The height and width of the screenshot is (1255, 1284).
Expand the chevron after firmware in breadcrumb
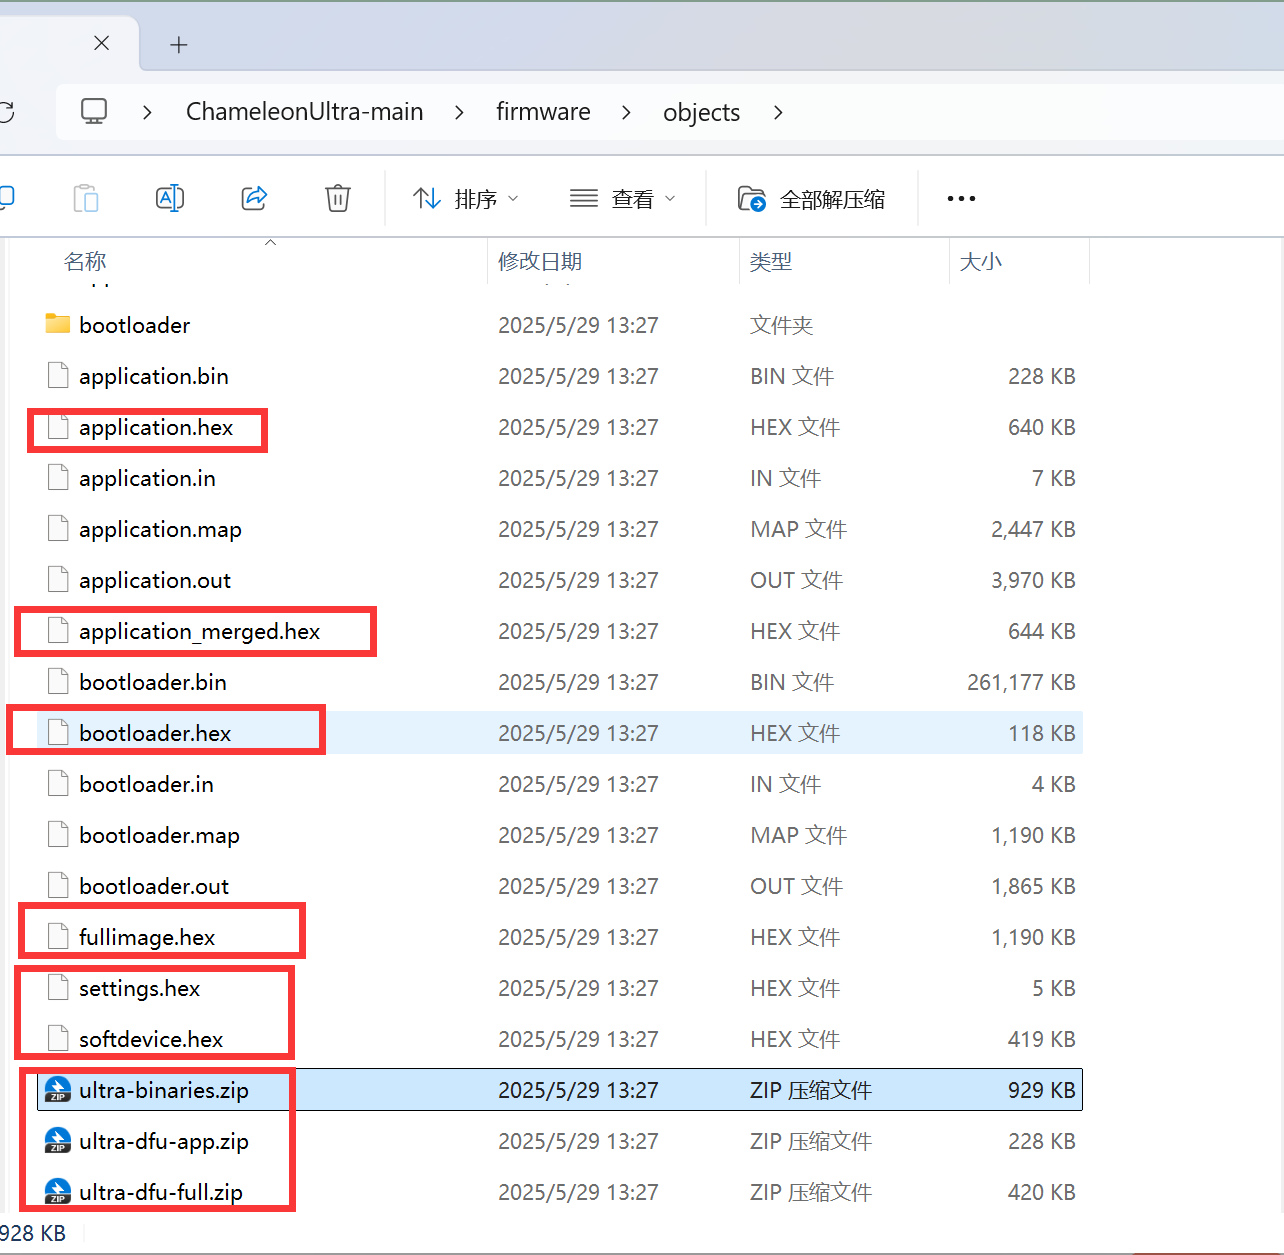[x=626, y=112]
